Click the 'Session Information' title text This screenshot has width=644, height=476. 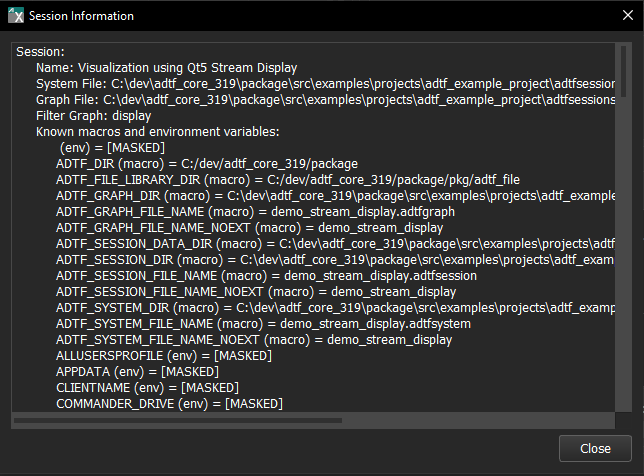[x=81, y=16]
